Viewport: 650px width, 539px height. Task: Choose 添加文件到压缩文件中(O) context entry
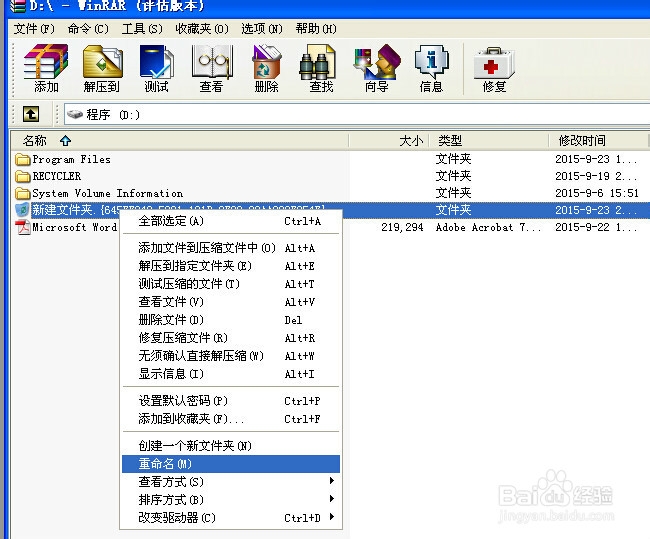[x=231, y=248]
